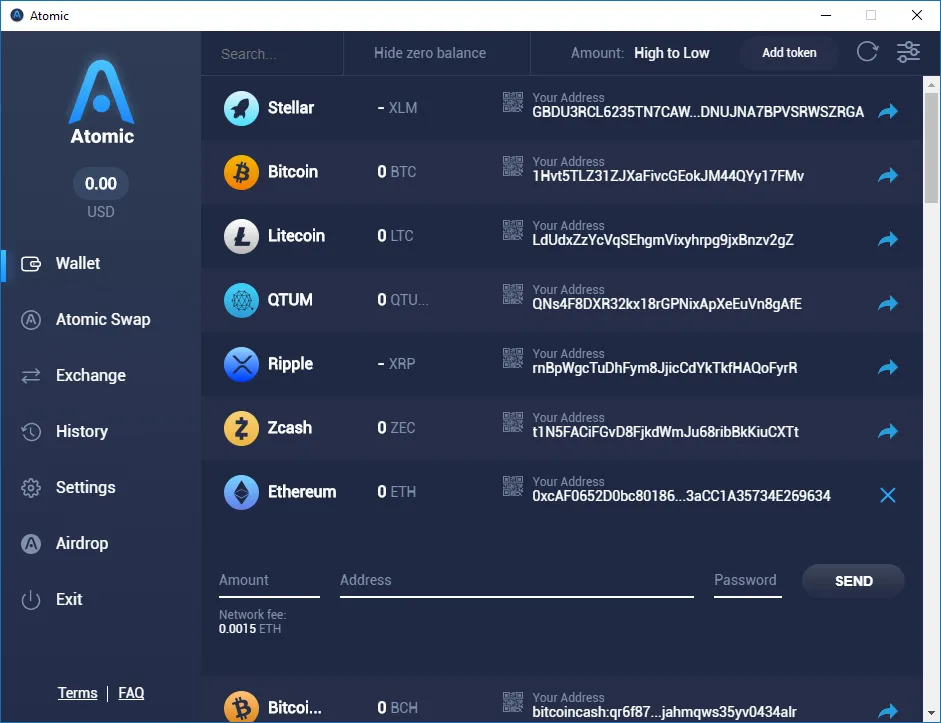Show QR code for Zcash address

click(513, 422)
